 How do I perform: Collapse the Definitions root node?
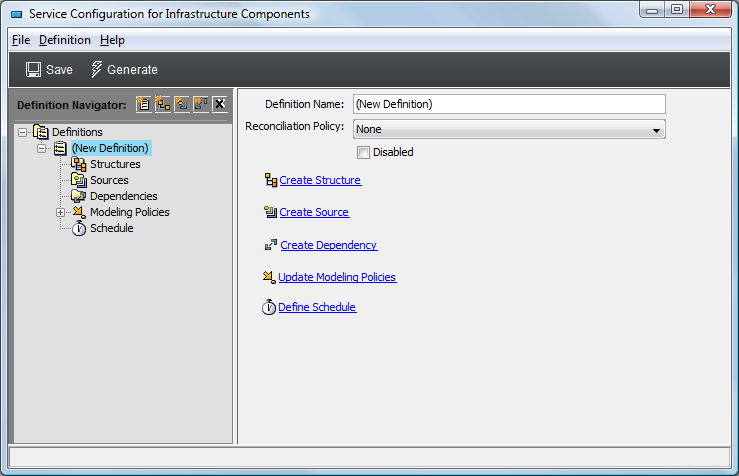point(22,132)
